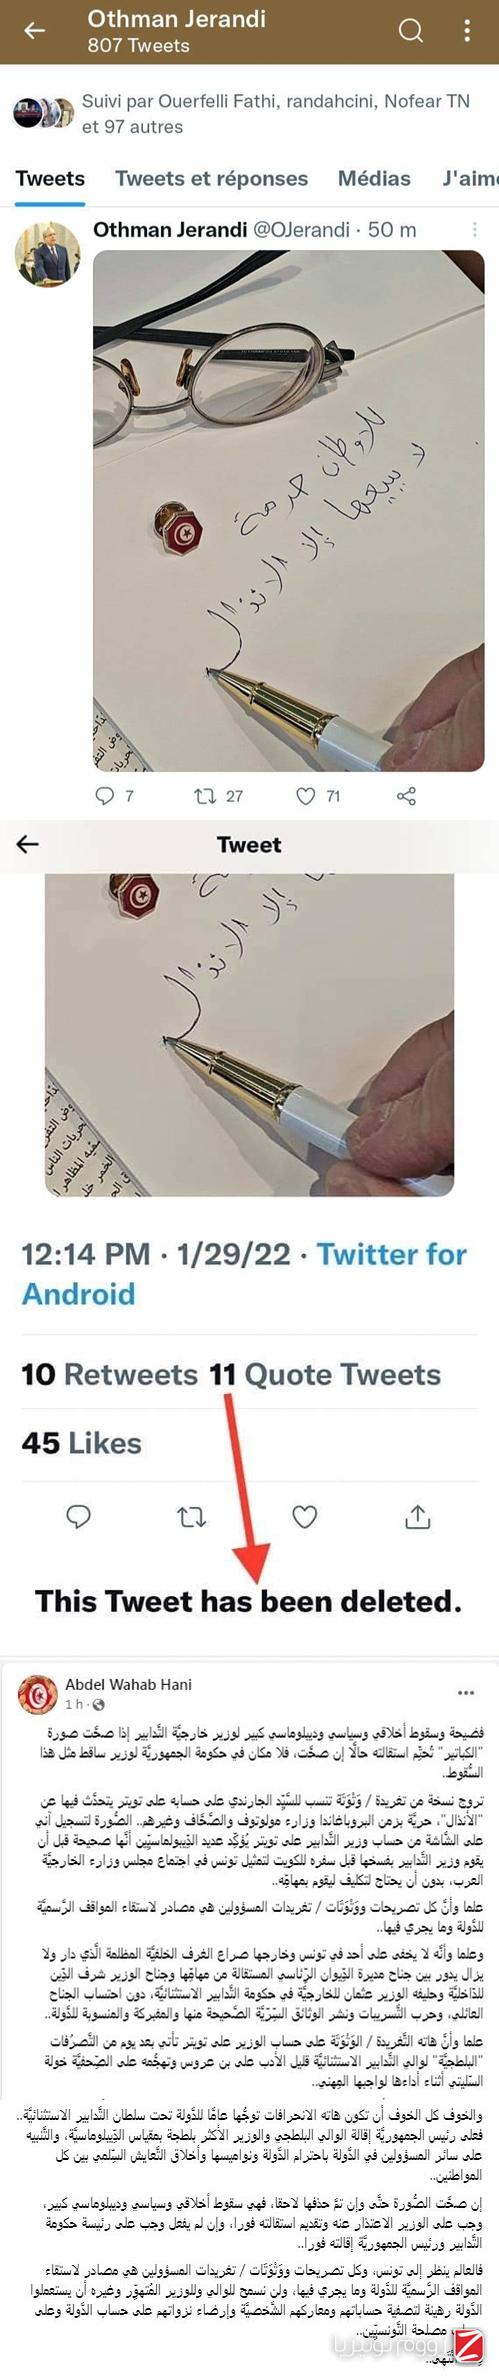The image size is (499, 2377).
Task: Tap the upload share icon below 45 Likes
Action: [x=417, y=1517]
